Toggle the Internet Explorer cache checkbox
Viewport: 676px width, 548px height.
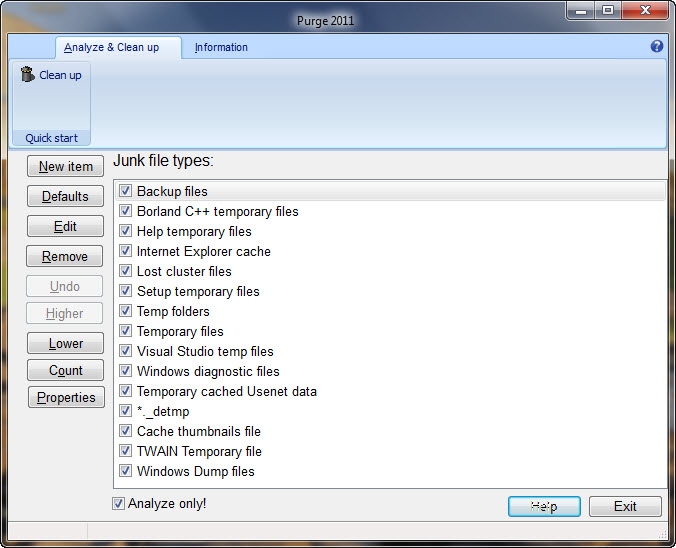[x=126, y=251]
